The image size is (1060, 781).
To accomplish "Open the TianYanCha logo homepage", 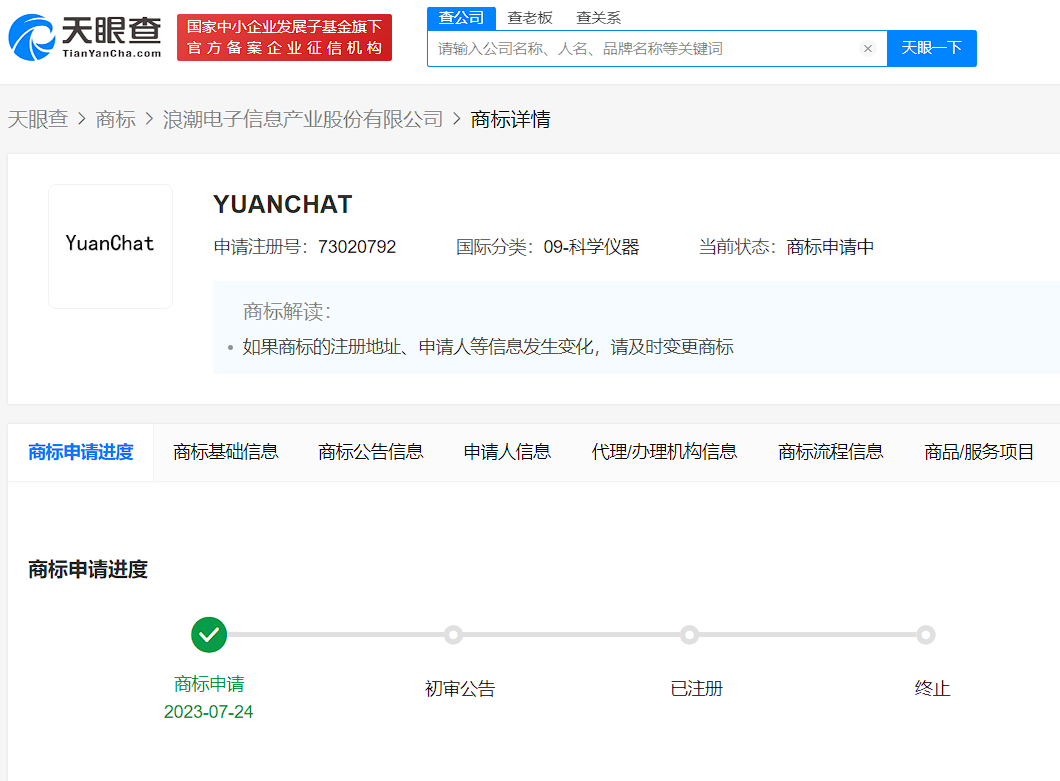I will pyautogui.click(x=85, y=37).
